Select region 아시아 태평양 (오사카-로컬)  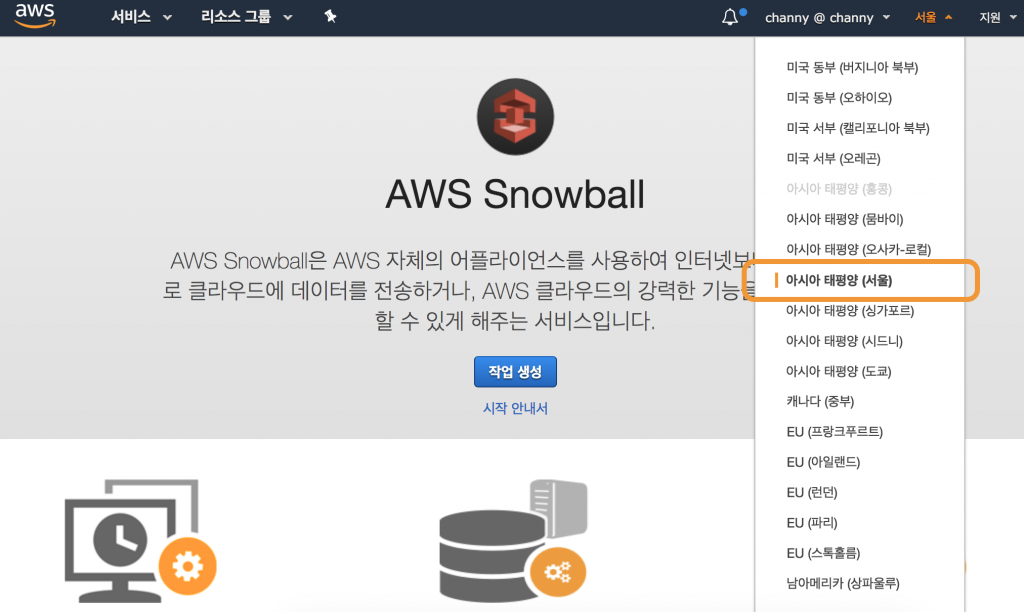click(859, 250)
